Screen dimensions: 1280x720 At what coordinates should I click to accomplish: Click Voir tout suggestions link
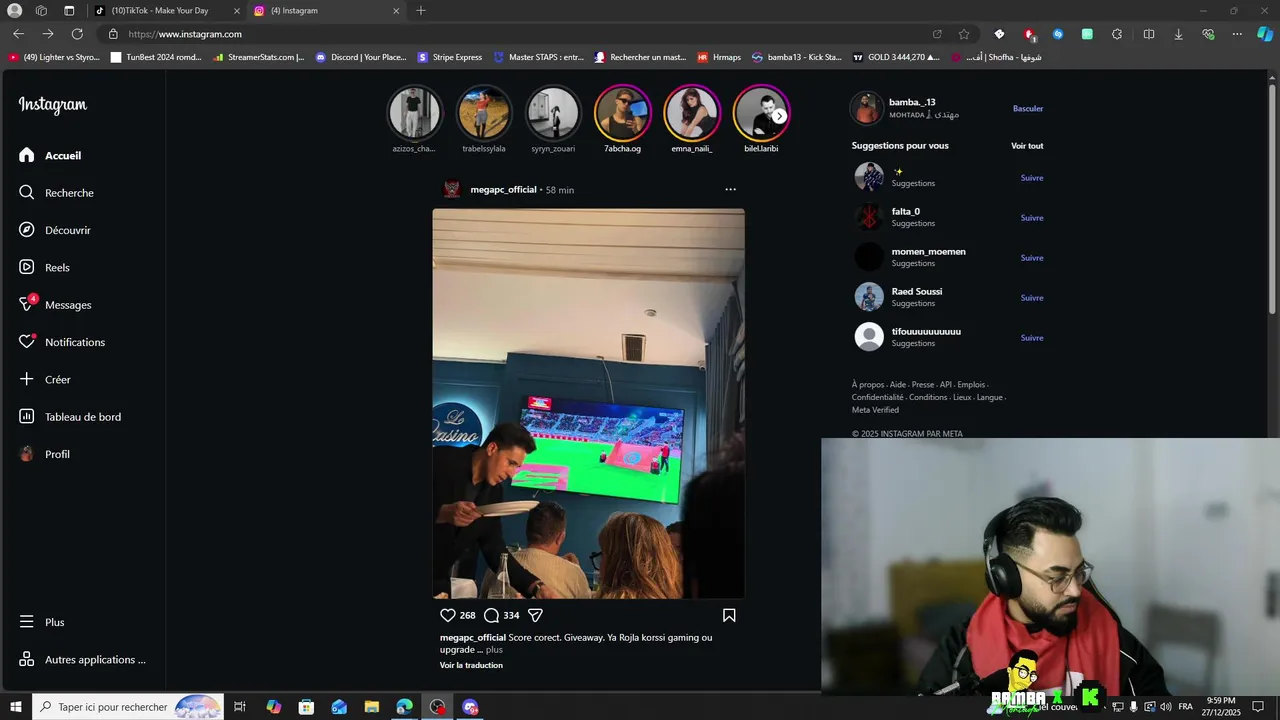coord(1027,146)
